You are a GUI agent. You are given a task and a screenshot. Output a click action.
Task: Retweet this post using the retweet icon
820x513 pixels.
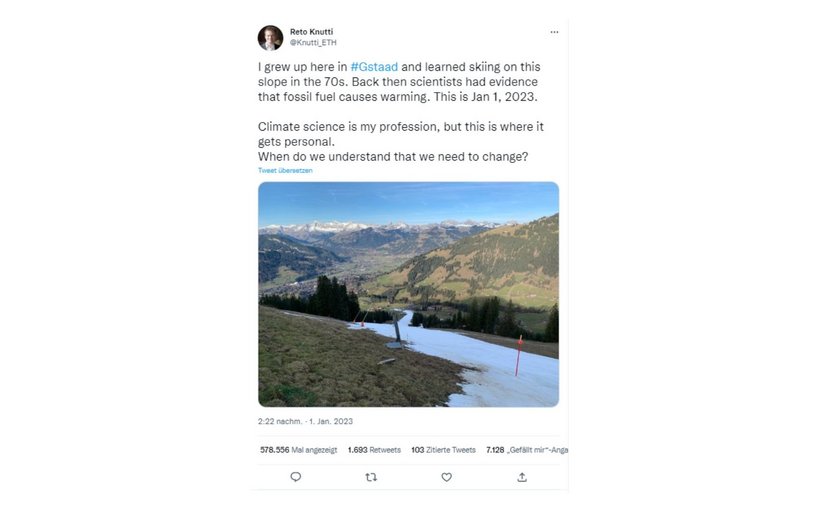371,477
